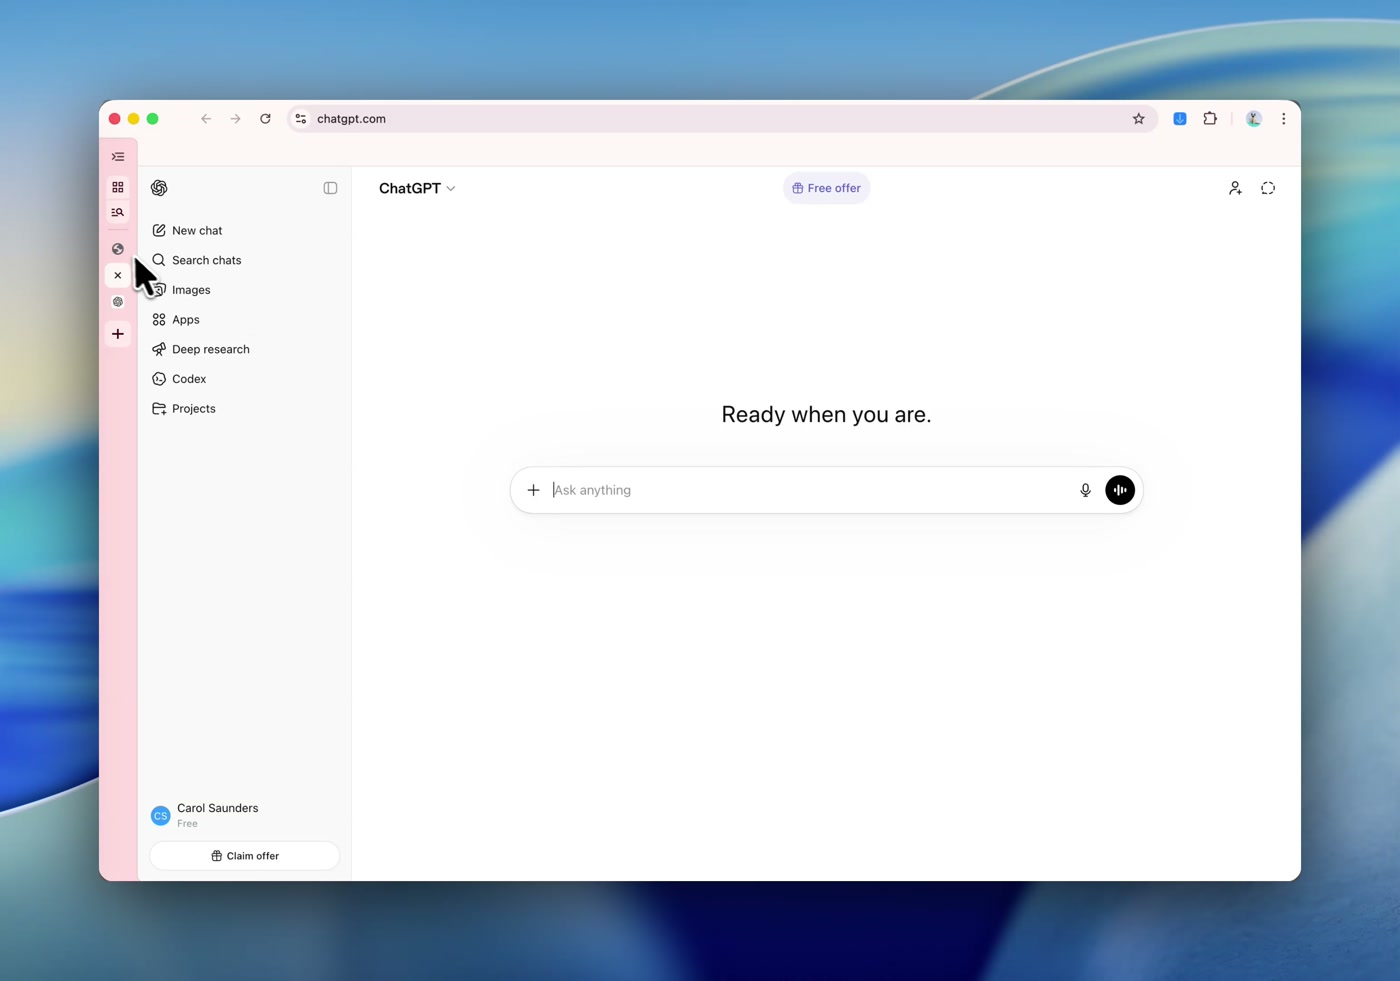Open Deep research from the sidebar

210,349
